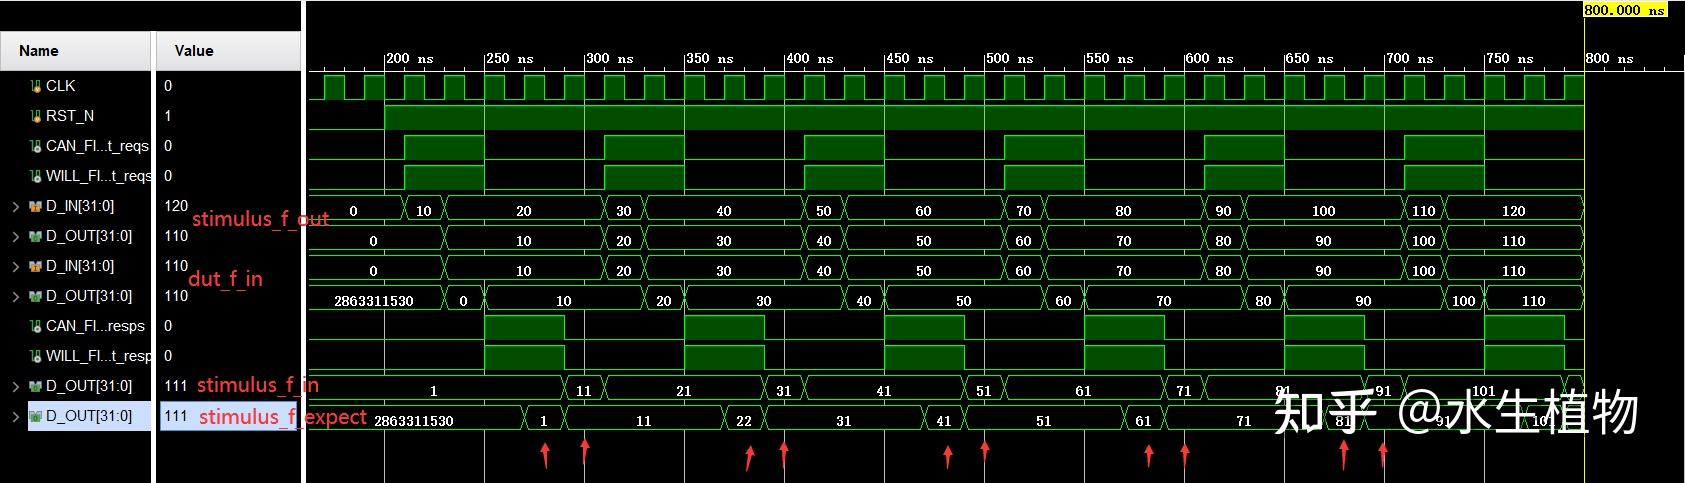The height and width of the screenshot is (483, 1685).
Task: Select the highlighted D_OUT[31:0] name
Action: pyautogui.click(x=89, y=416)
